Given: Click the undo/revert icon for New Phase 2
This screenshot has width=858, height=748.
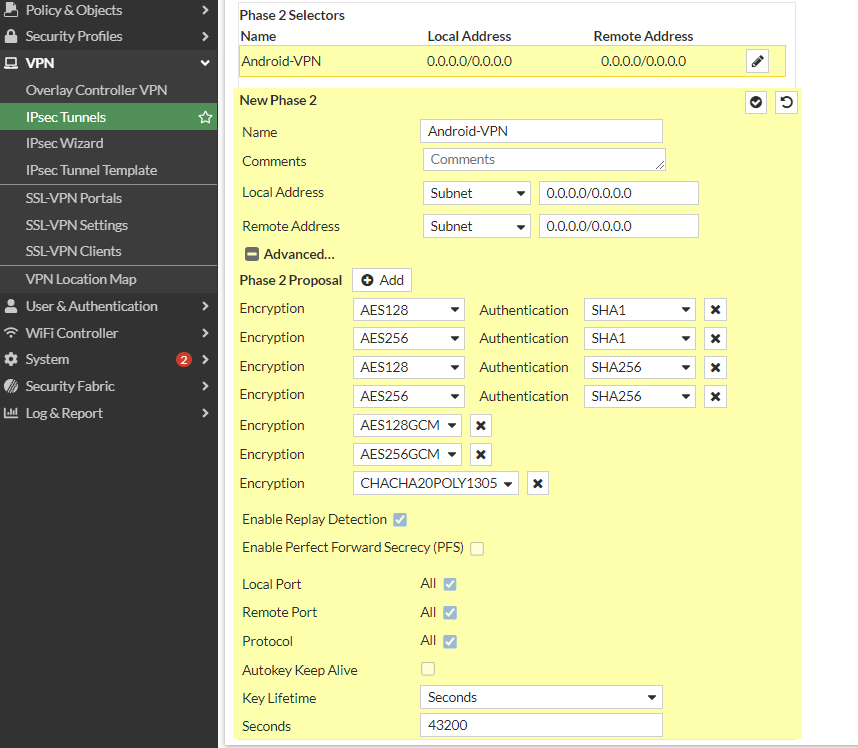Looking at the screenshot, I should coord(786,102).
